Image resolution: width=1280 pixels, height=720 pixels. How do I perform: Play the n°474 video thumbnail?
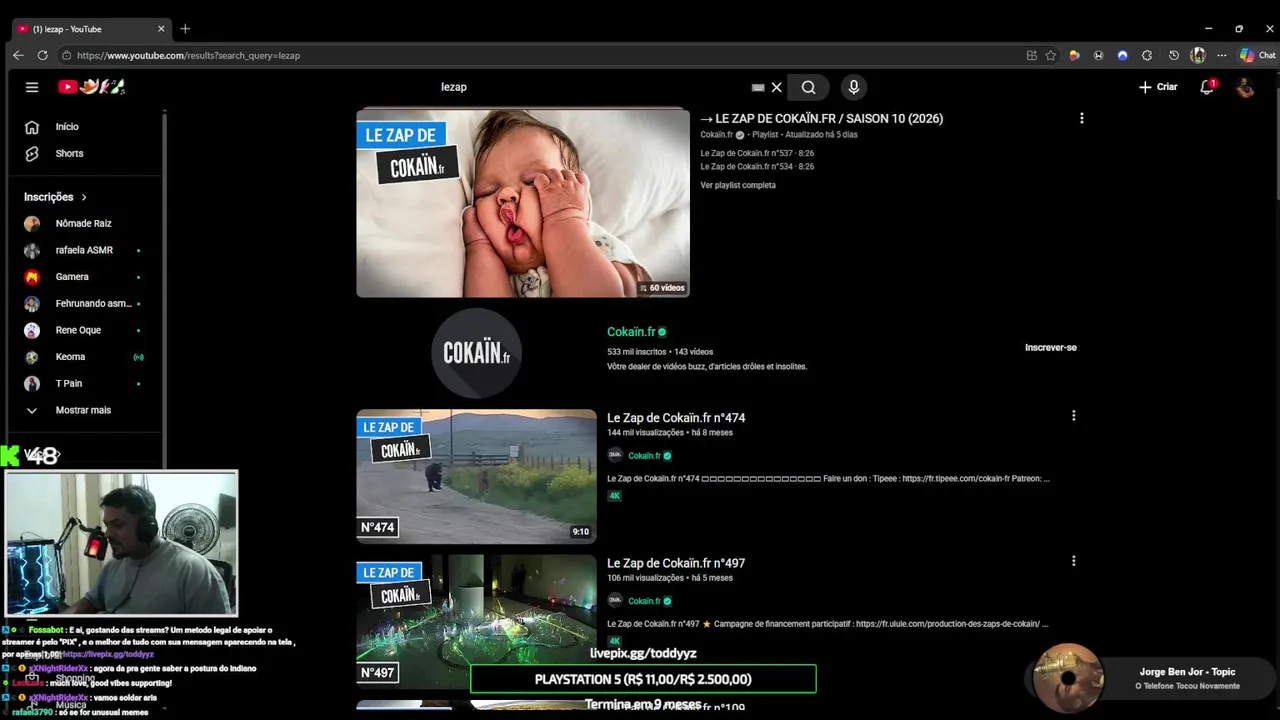[x=476, y=477]
